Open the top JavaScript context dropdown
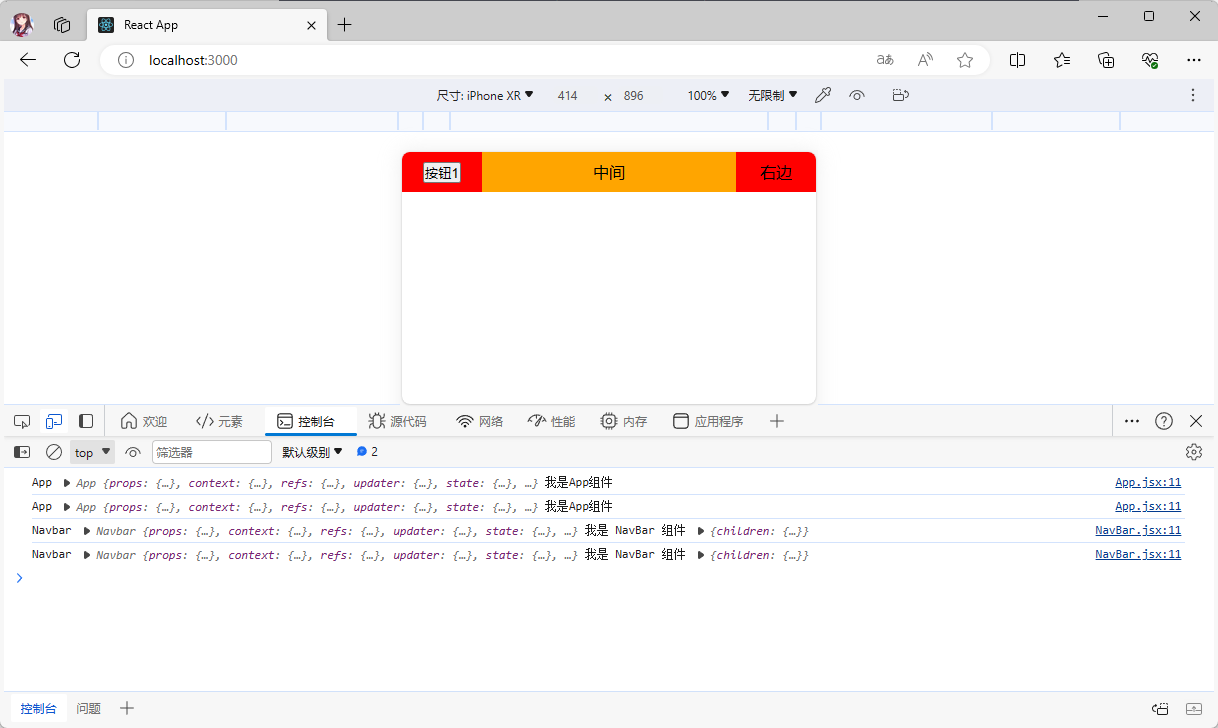This screenshot has height=728, width=1218. [x=92, y=452]
